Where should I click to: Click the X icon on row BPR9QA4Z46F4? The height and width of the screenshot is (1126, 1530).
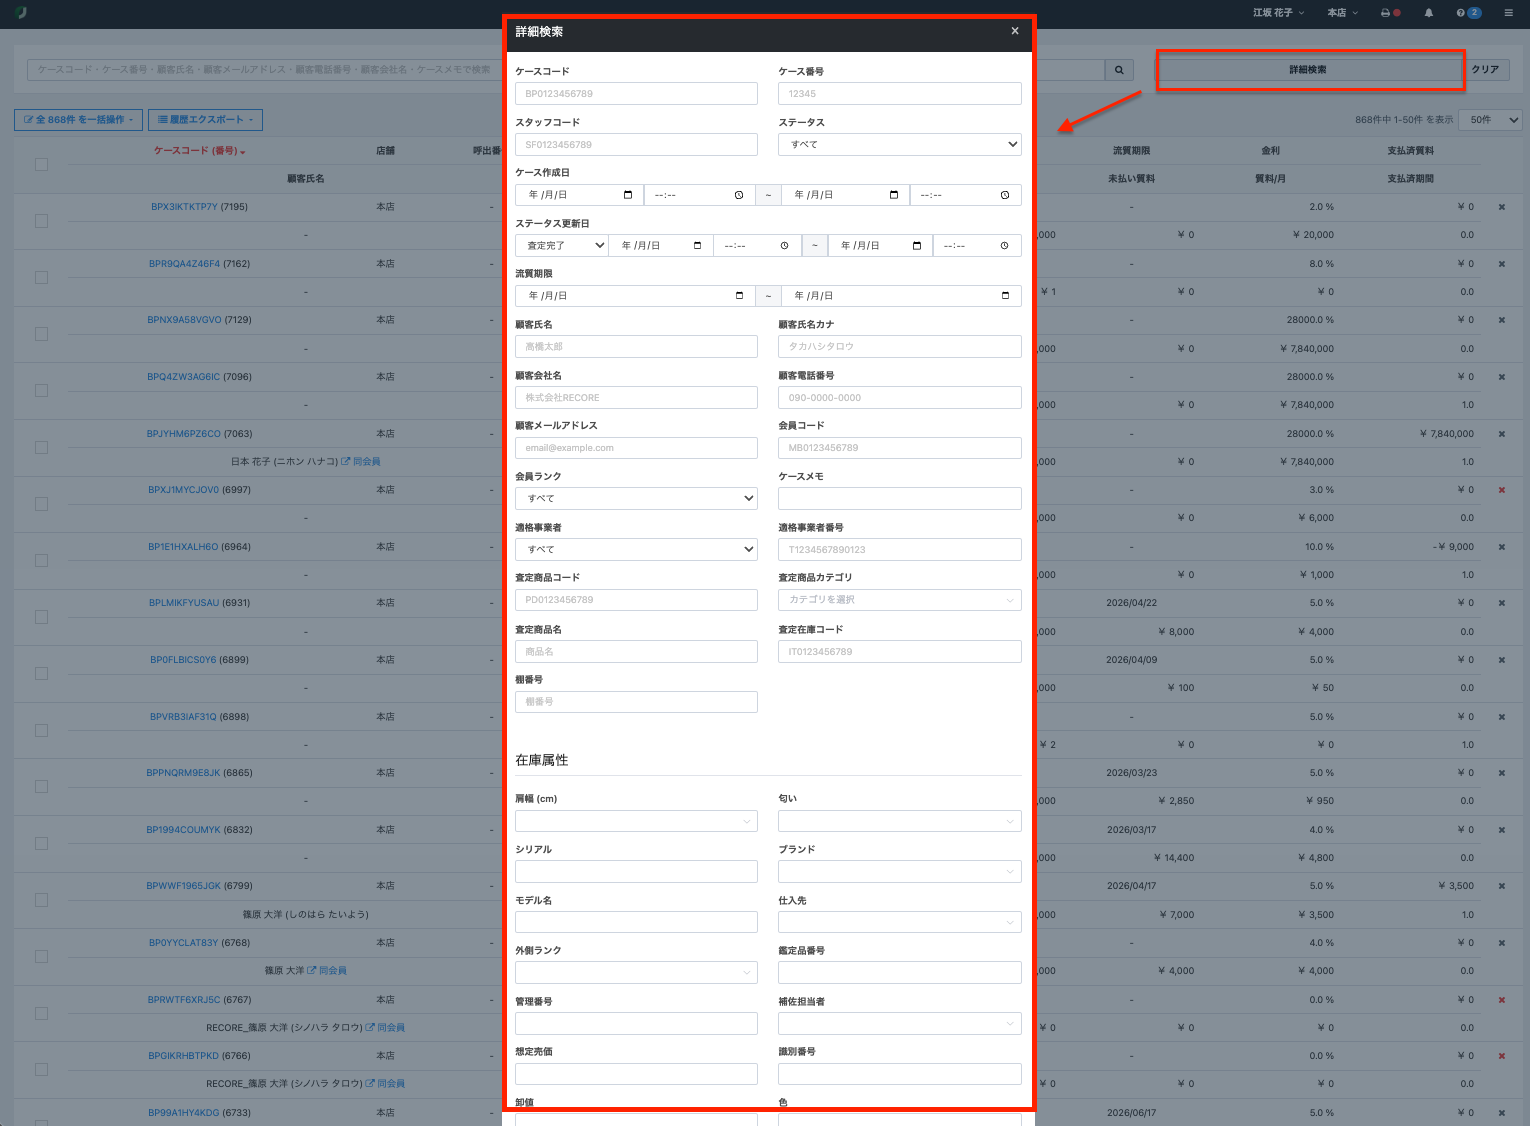[x=1502, y=264]
